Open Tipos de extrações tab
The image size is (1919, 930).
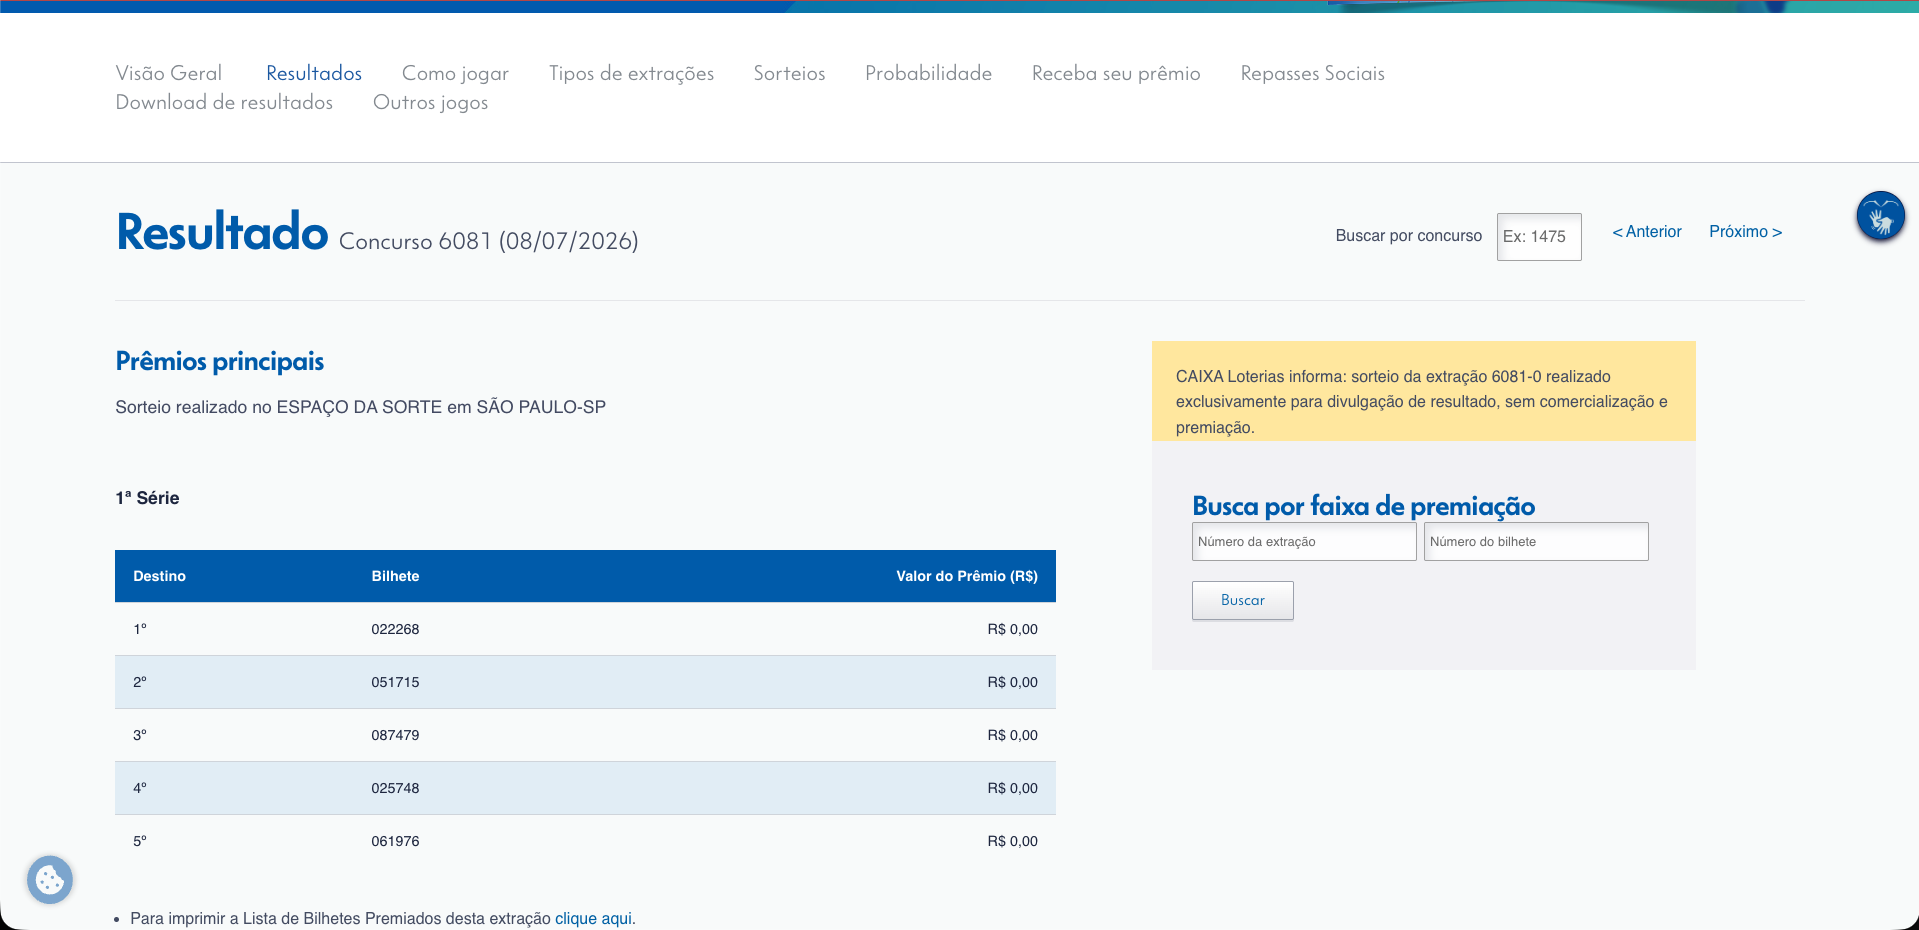coord(631,74)
